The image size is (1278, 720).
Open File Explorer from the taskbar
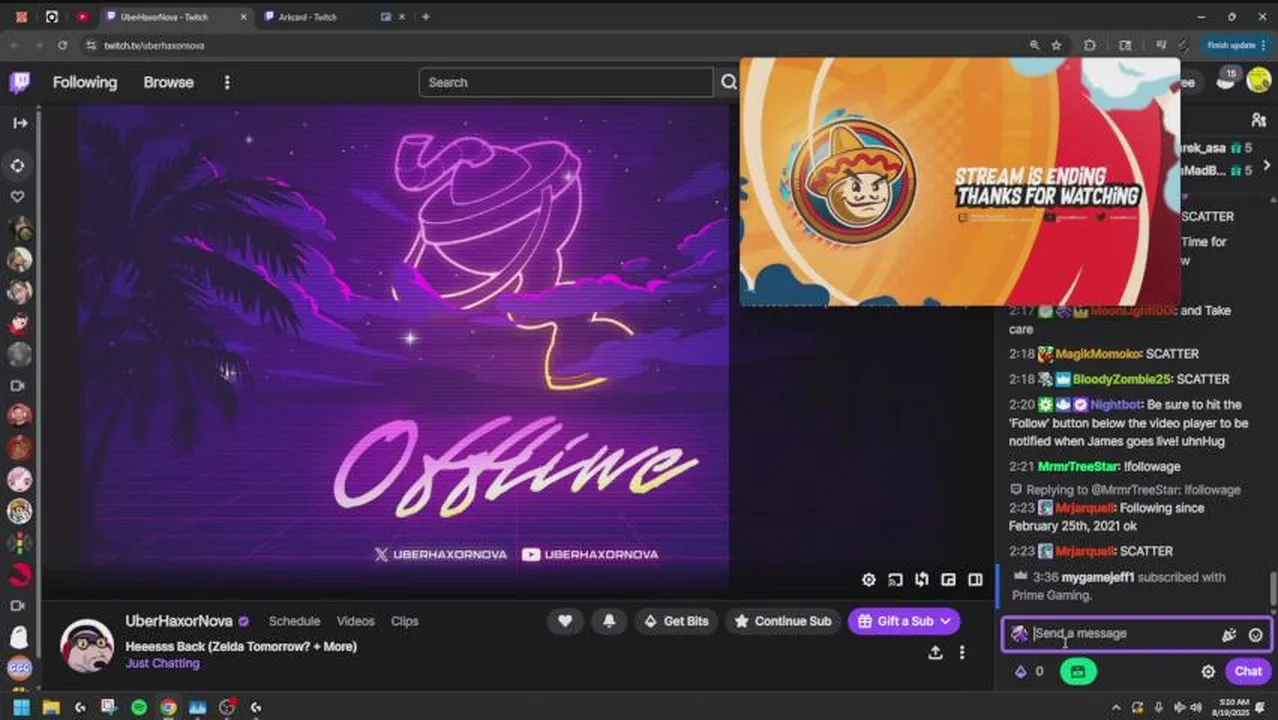pos(50,708)
